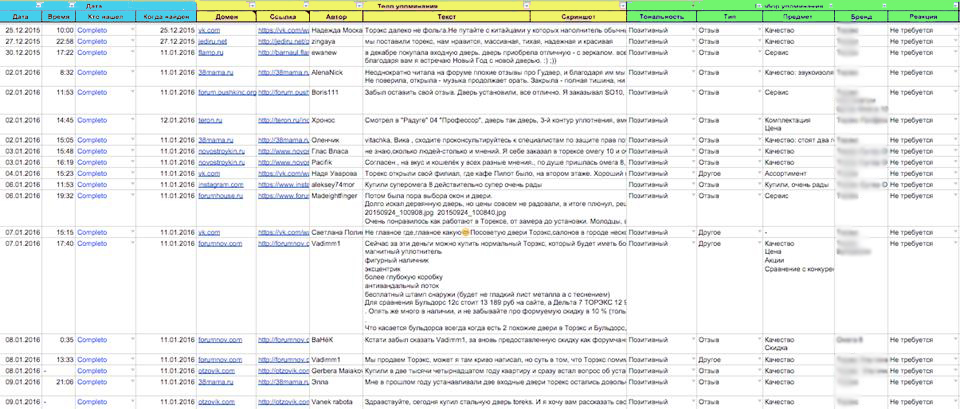Open Тональность dropdown in the Хронос row
Viewport: 960px width, 409px height.
pos(692,121)
